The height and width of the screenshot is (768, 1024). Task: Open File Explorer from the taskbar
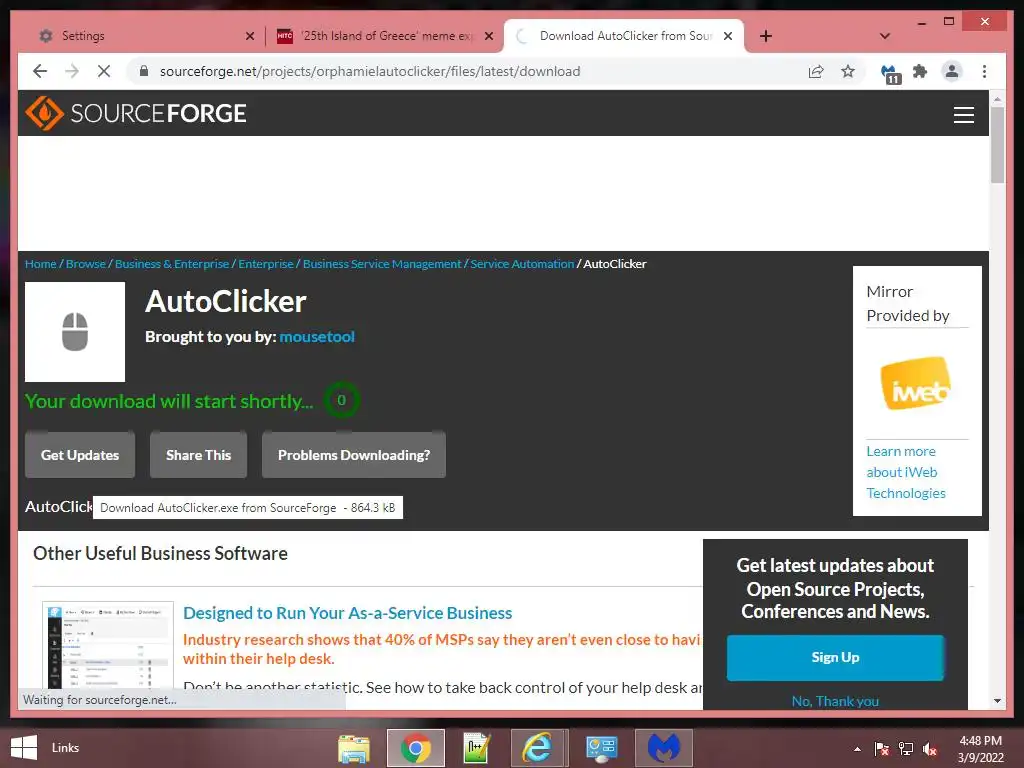click(x=354, y=748)
